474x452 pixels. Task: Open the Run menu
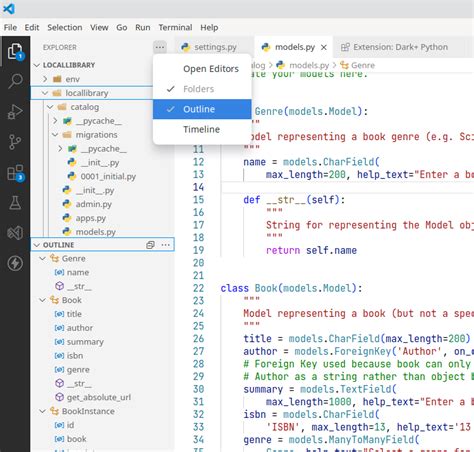pyautogui.click(x=143, y=27)
